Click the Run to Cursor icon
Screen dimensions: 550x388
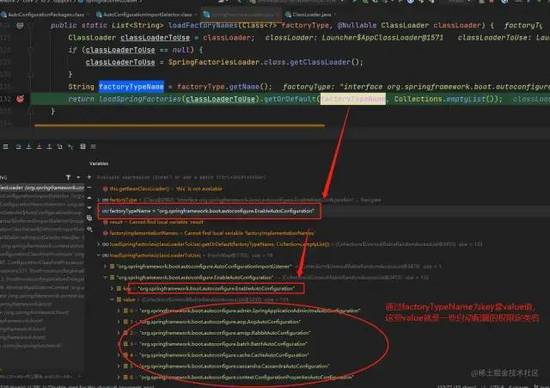point(71,147)
